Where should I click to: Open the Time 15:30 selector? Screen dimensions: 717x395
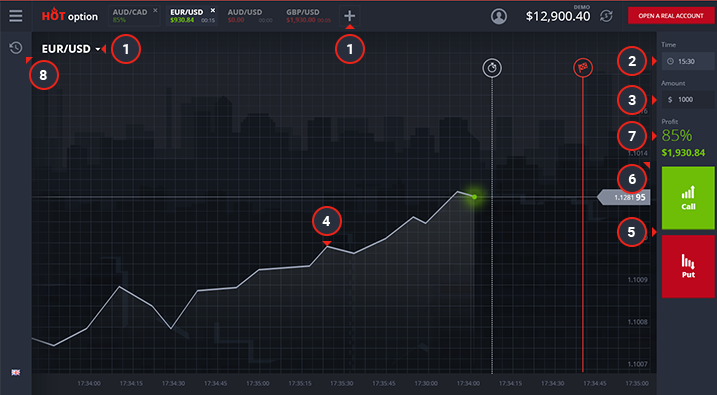click(x=688, y=61)
